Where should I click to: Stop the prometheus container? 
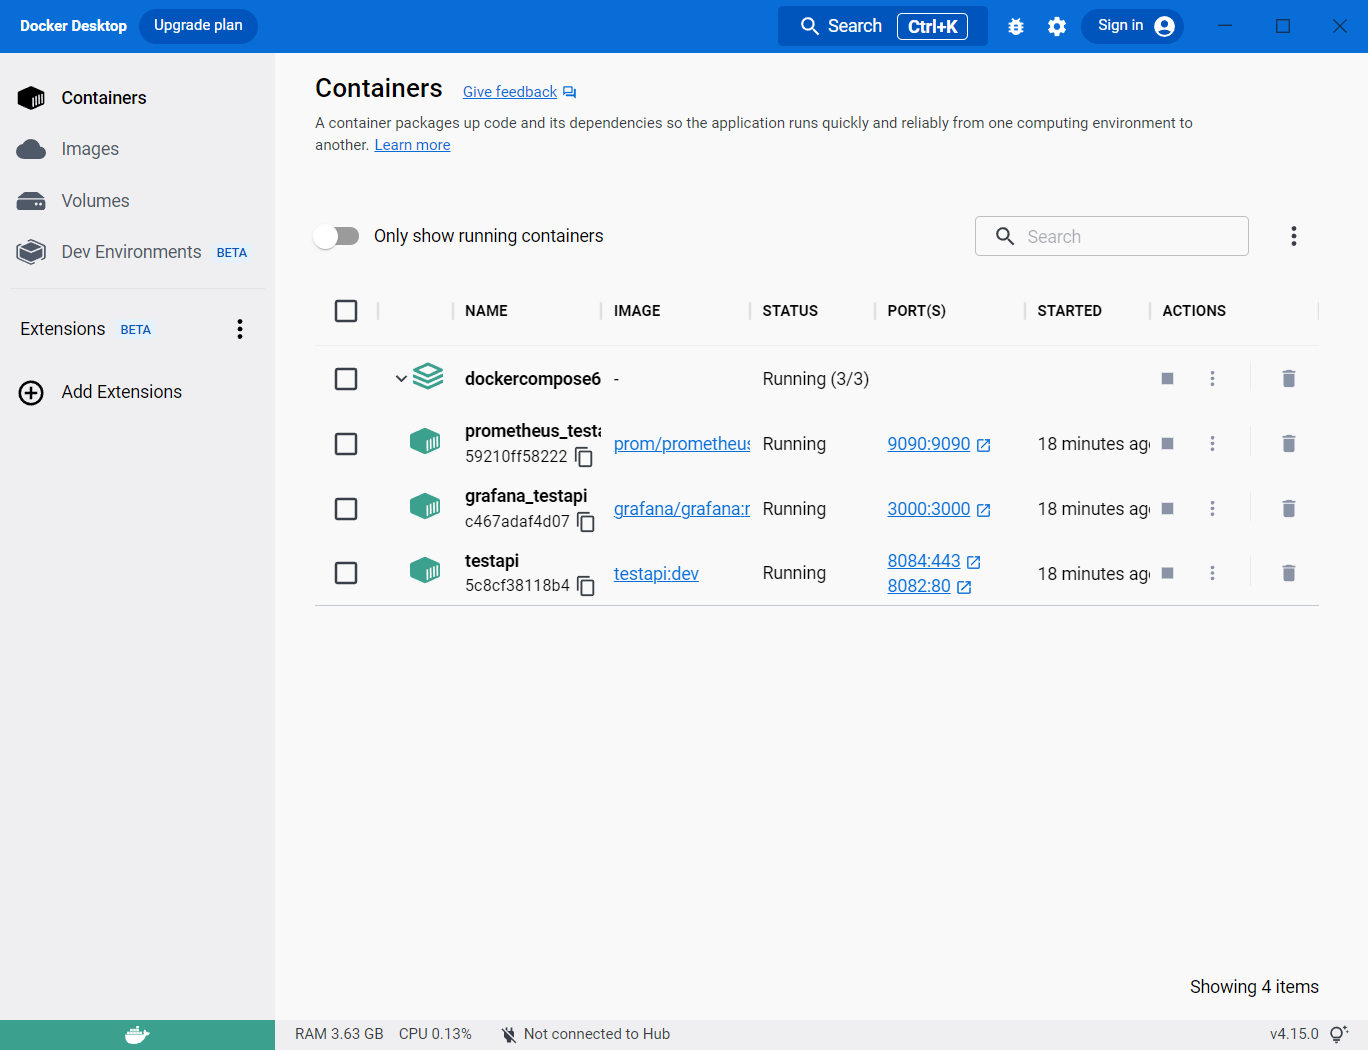pos(1167,444)
